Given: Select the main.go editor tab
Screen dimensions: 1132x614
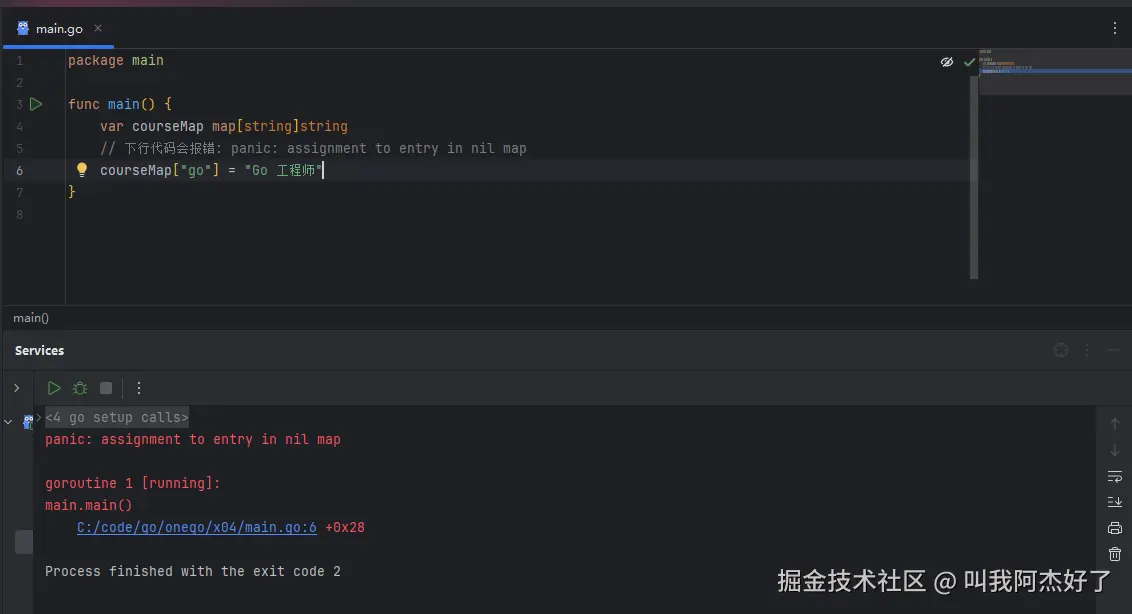Looking at the screenshot, I should coord(49,29).
